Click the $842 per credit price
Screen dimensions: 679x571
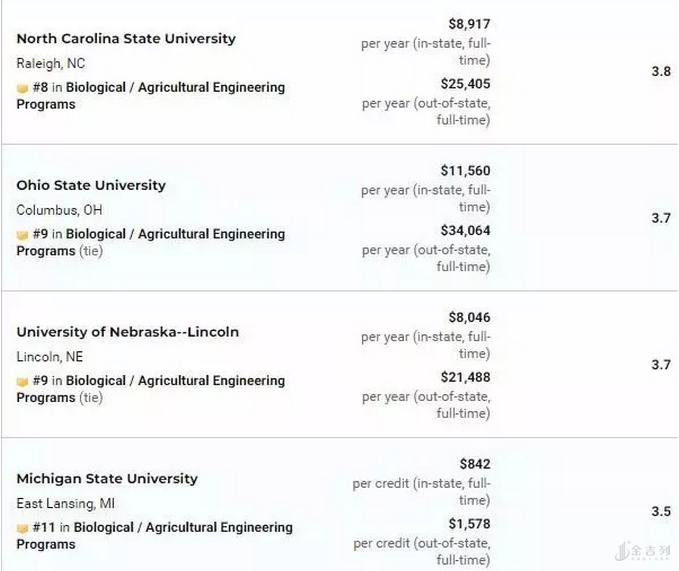(x=475, y=464)
